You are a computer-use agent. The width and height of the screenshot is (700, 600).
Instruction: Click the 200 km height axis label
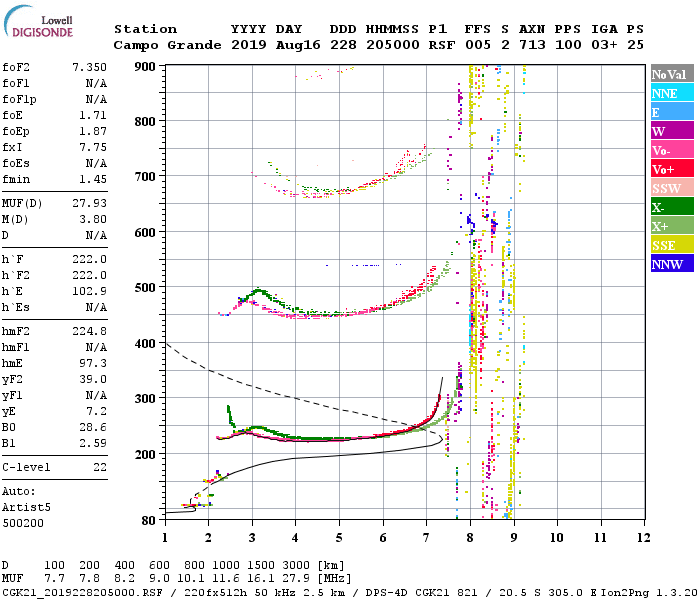pos(145,454)
